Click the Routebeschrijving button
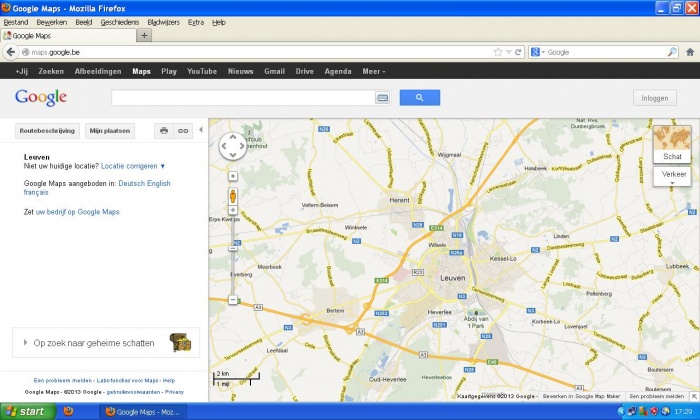The width and height of the screenshot is (700, 420). (x=47, y=131)
